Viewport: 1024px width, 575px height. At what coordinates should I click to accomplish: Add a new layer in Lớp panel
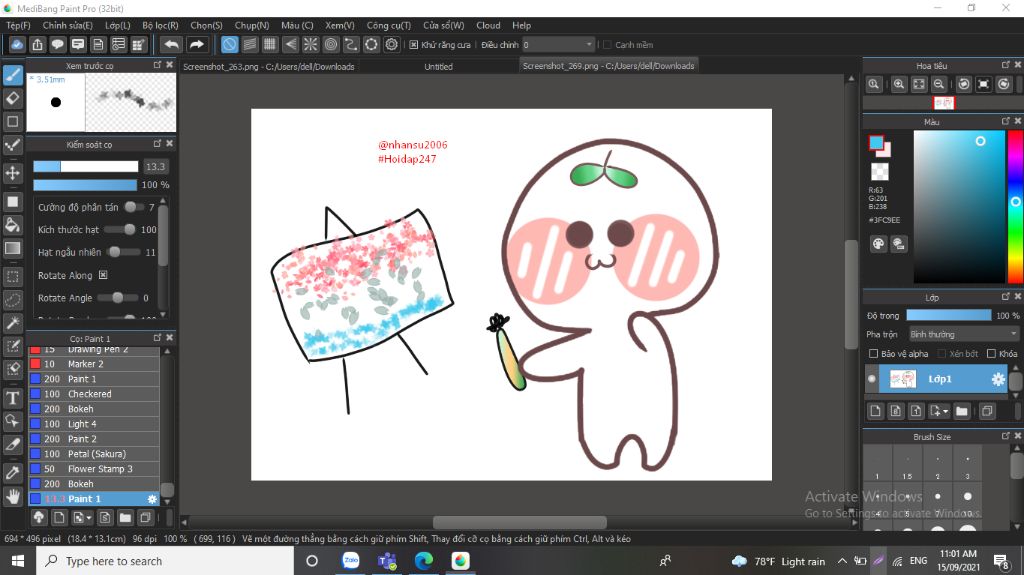click(x=875, y=411)
